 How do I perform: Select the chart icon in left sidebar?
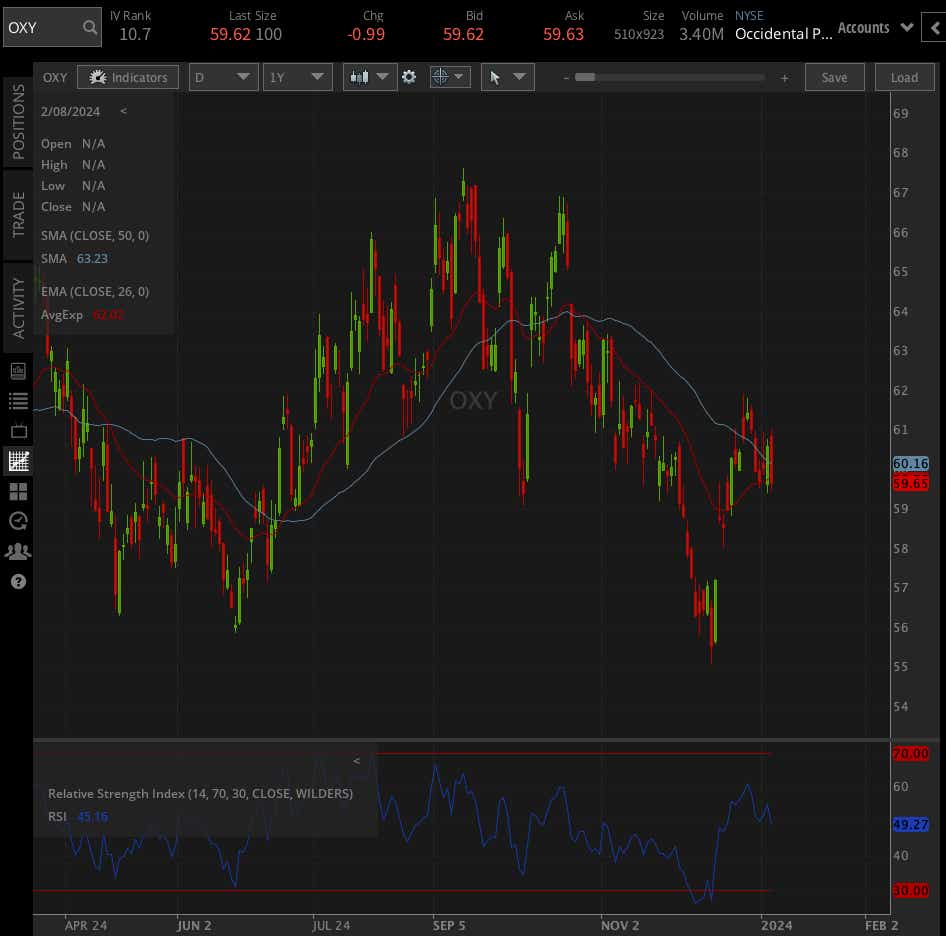(18, 461)
